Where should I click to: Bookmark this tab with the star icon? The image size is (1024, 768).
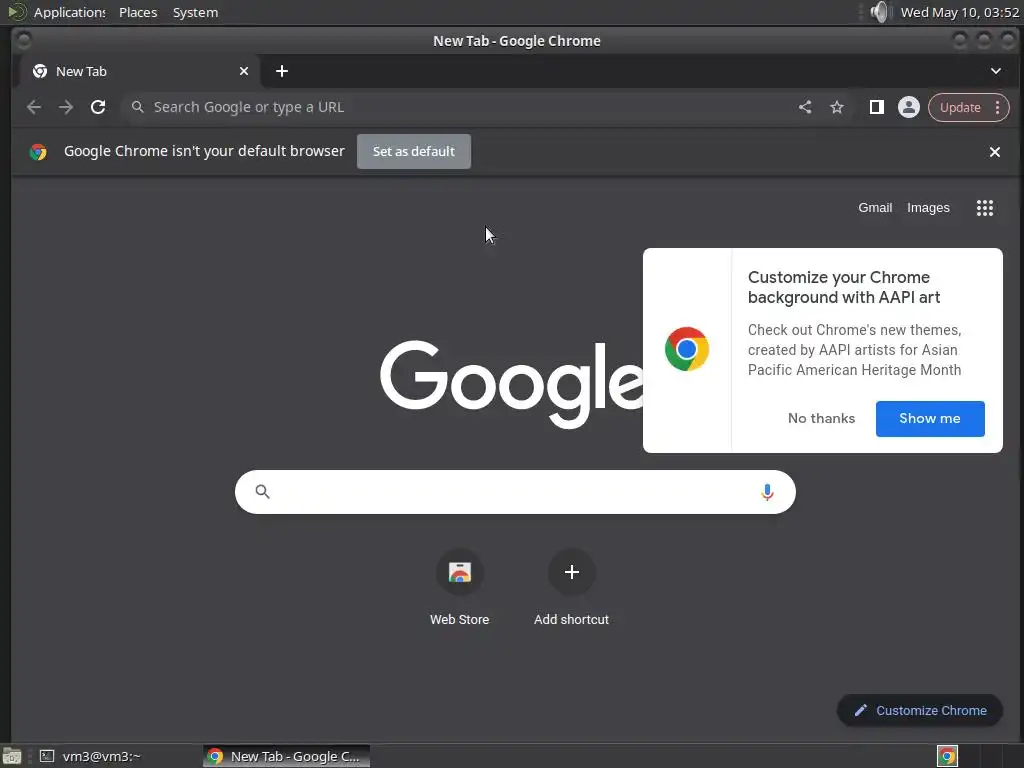[837, 107]
